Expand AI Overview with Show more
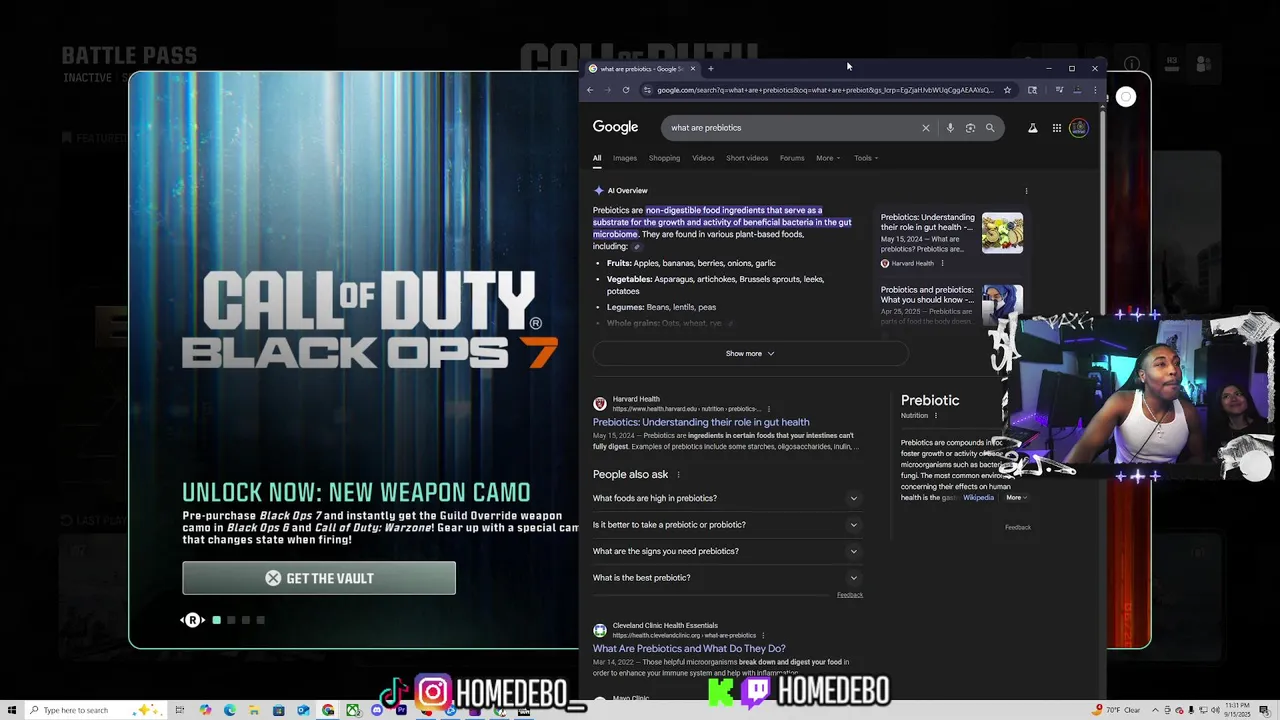The width and height of the screenshot is (1280, 720). click(750, 353)
